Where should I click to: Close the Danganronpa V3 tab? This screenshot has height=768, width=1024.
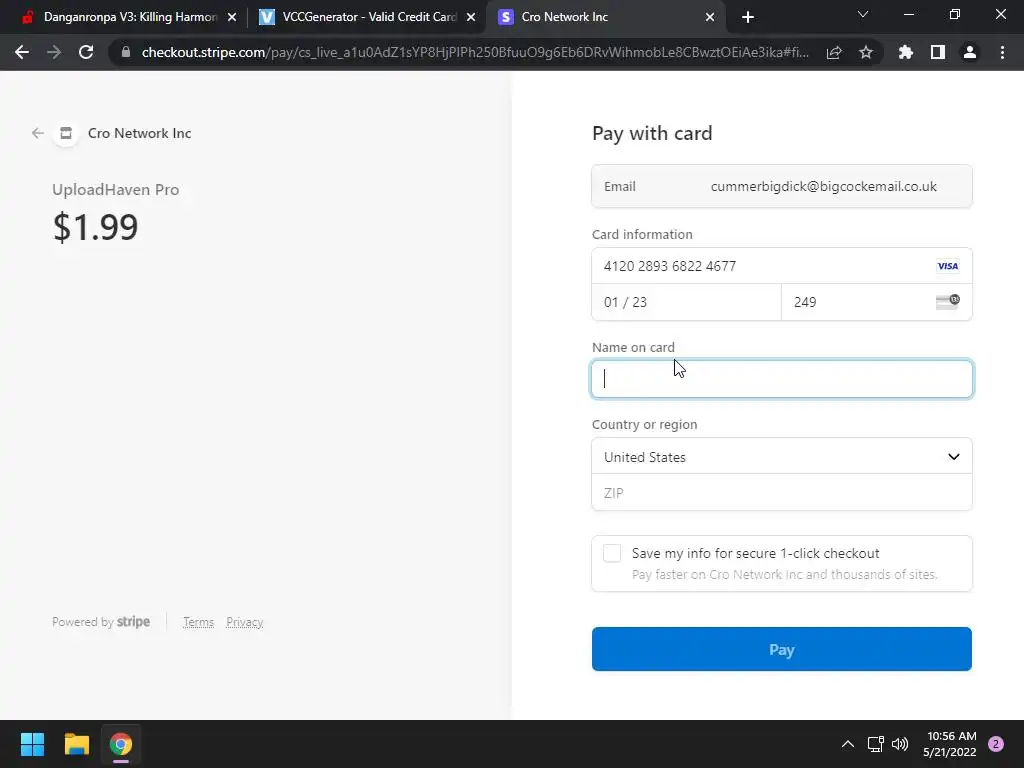tap(232, 17)
